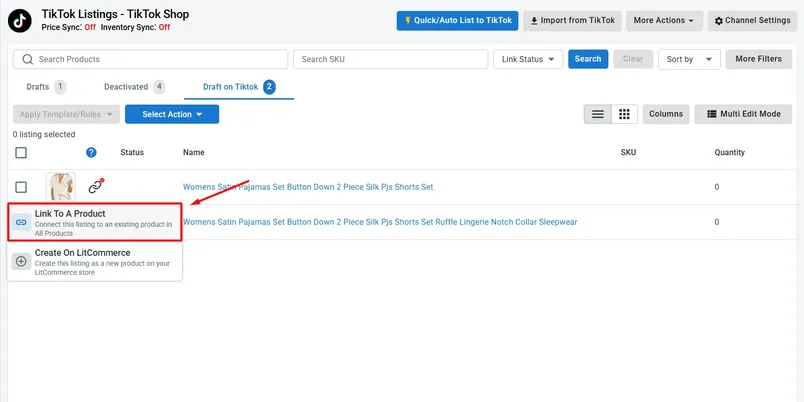Click the Clear button
804x402 pixels.
(633, 59)
